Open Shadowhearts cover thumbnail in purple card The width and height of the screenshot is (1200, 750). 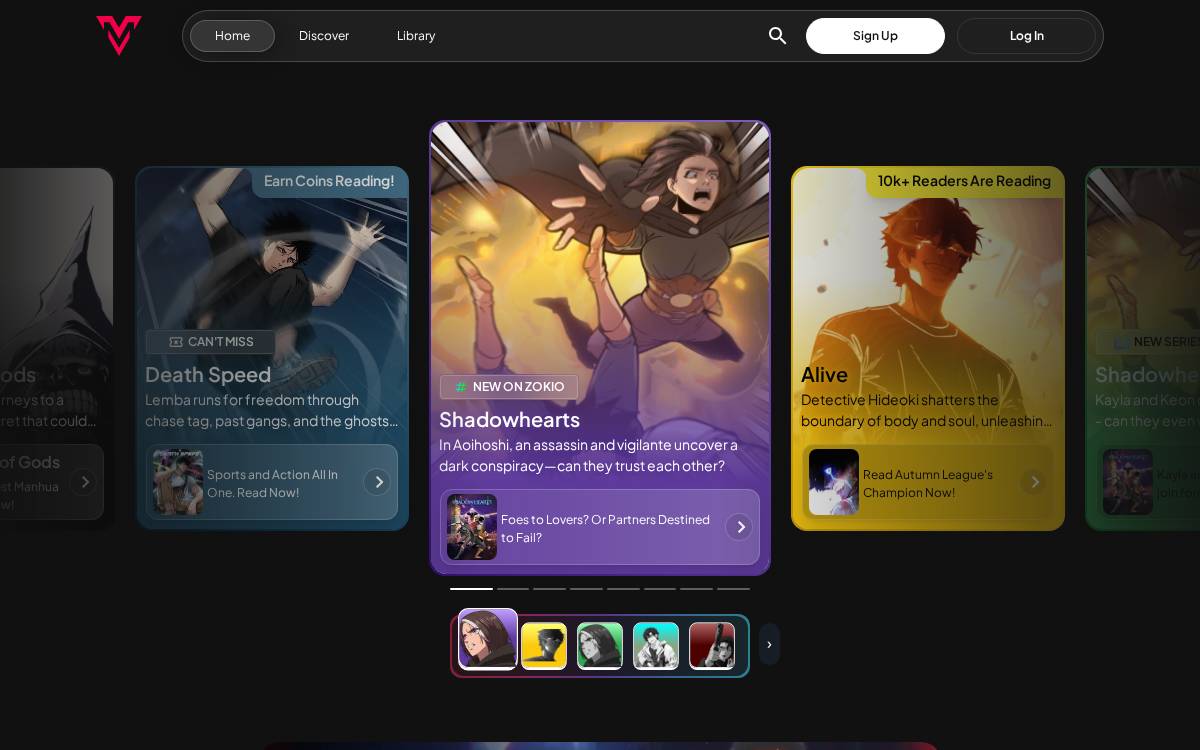(472, 527)
